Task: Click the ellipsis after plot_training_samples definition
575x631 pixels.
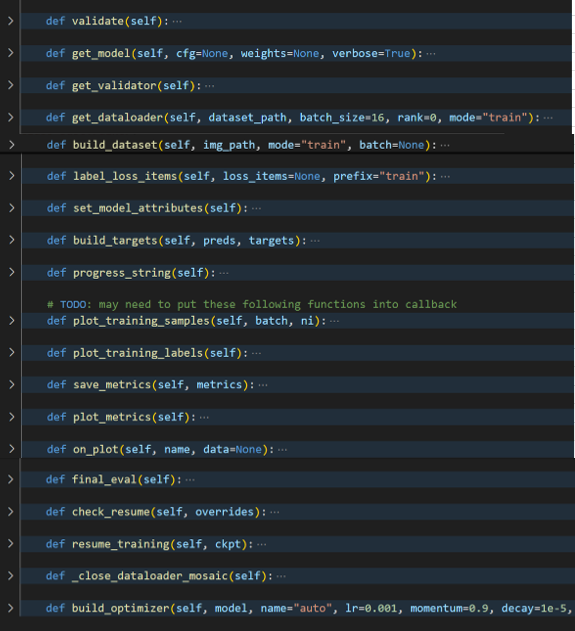Action: click(x=334, y=321)
